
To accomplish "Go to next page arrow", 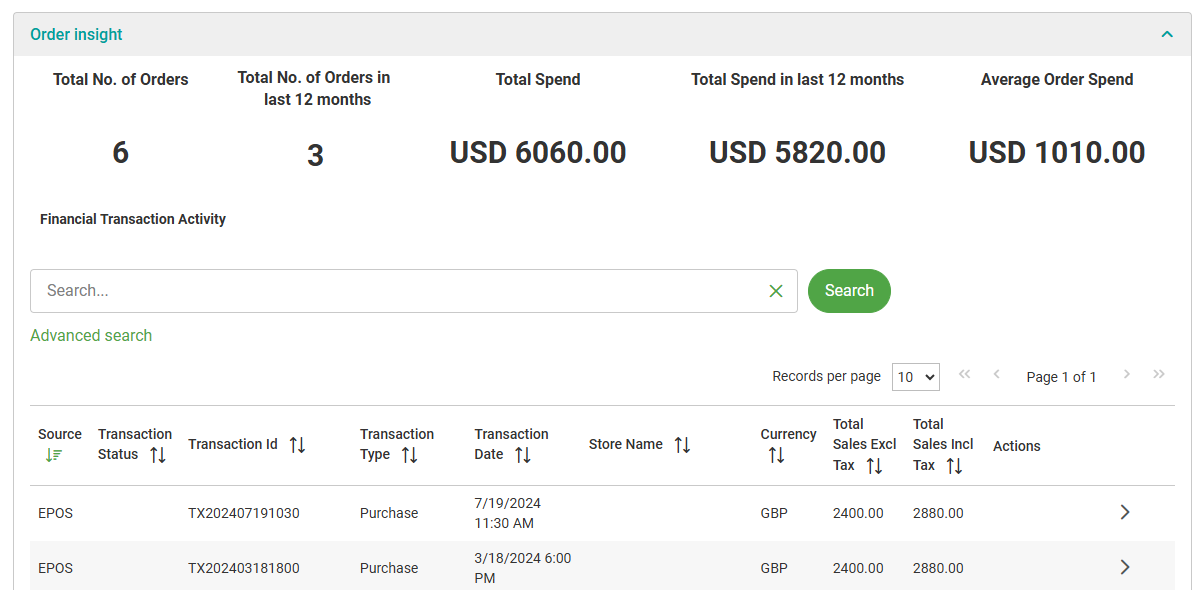I will pyautogui.click(x=1127, y=375).
